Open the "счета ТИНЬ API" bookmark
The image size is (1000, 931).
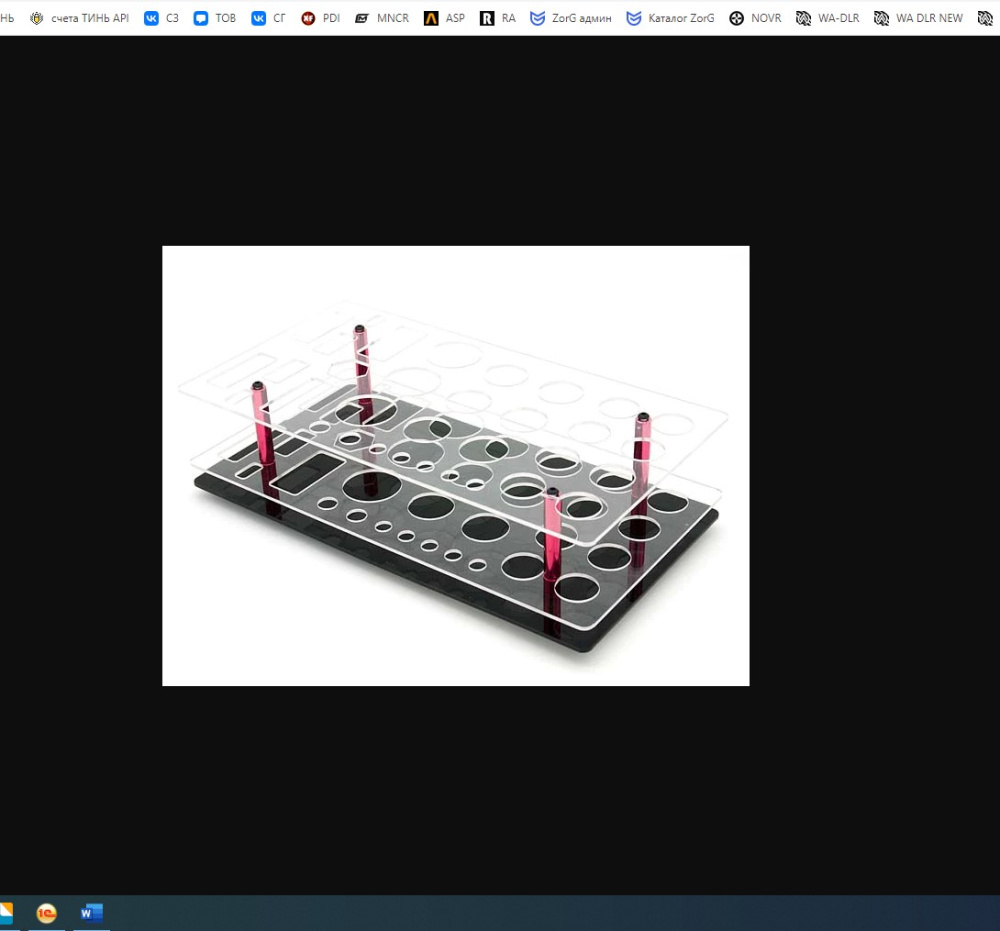point(79,18)
